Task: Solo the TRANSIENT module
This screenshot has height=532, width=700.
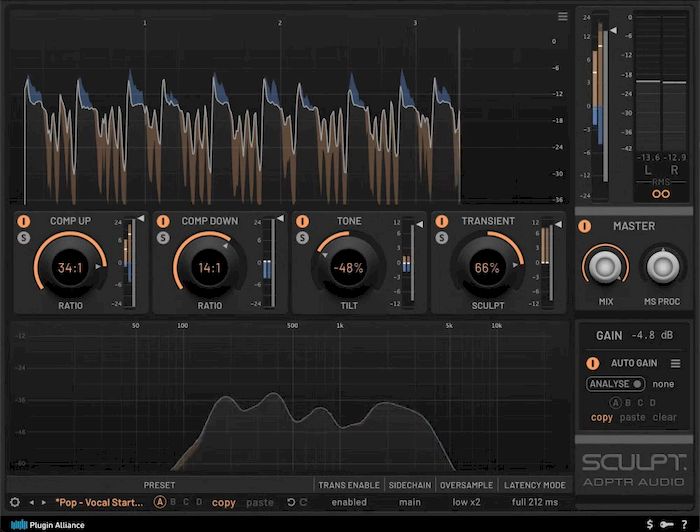Action: (442, 238)
